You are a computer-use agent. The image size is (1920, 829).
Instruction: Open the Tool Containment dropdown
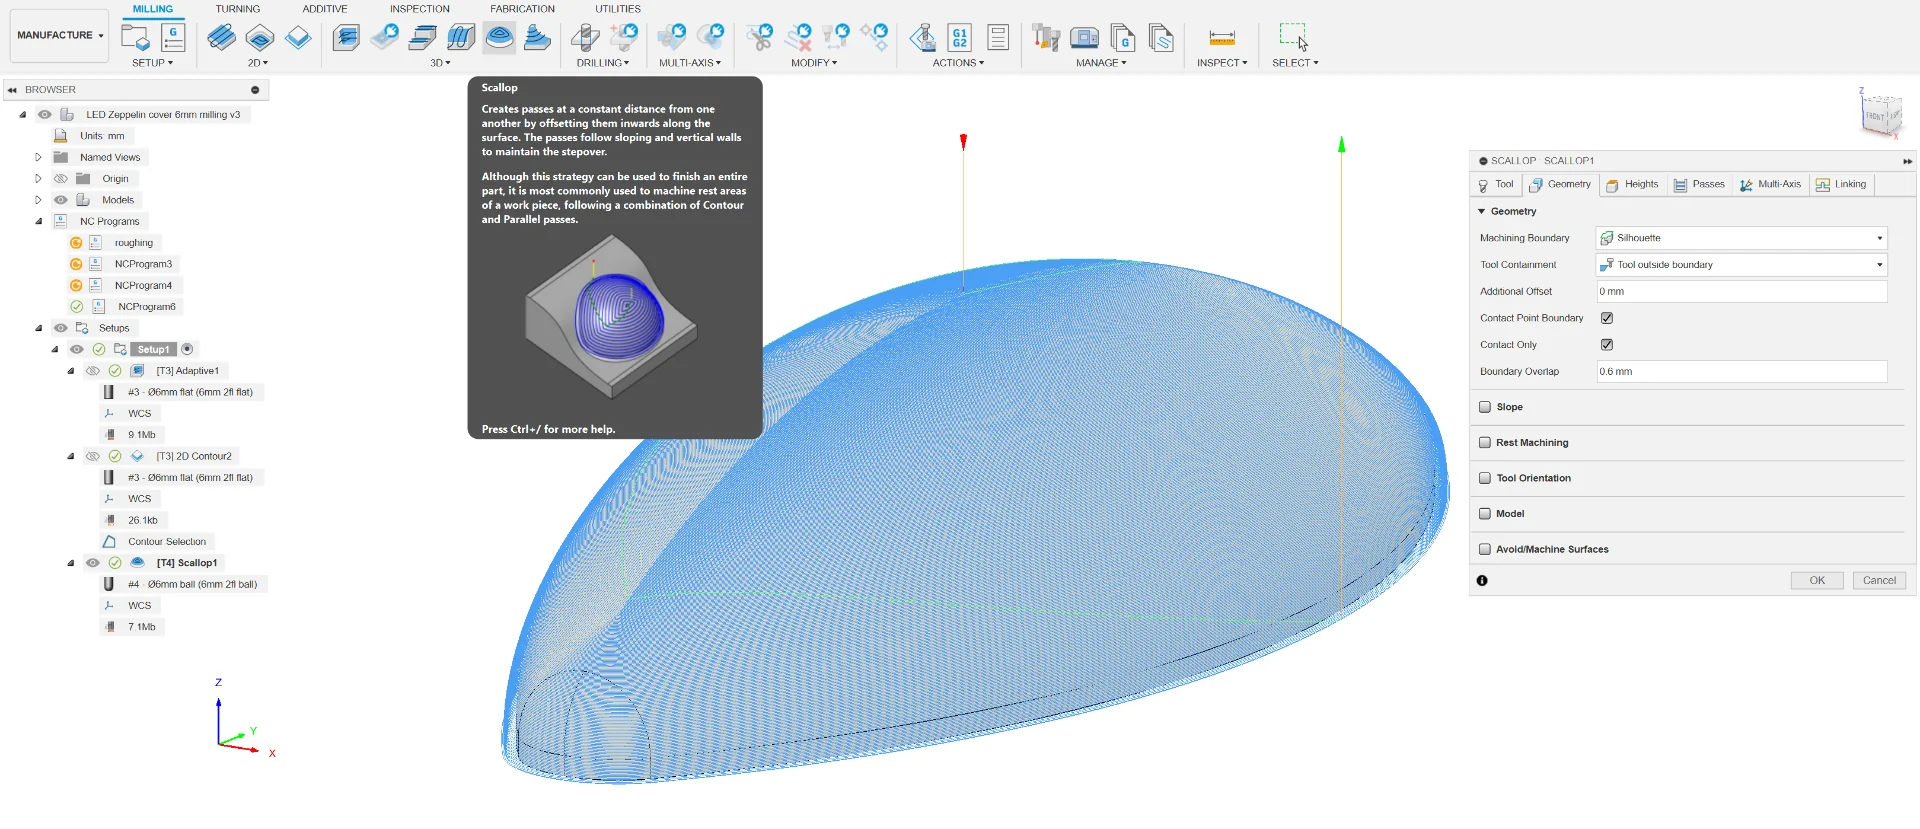(1741, 265)
